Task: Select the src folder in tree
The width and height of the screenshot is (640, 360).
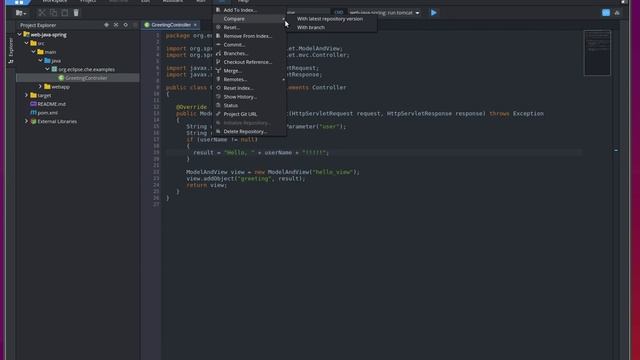Action: click(x=41, y=43)
